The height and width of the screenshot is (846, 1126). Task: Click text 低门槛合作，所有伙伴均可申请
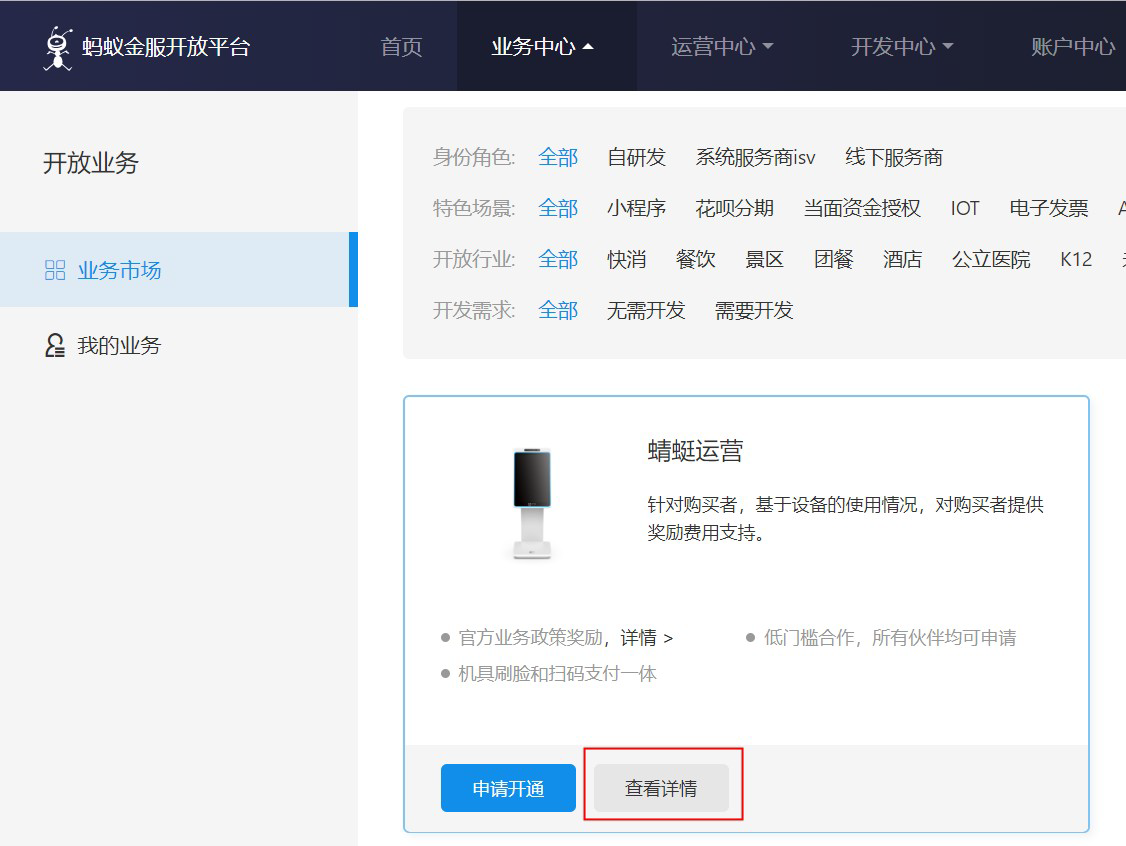tap(890, 638)
